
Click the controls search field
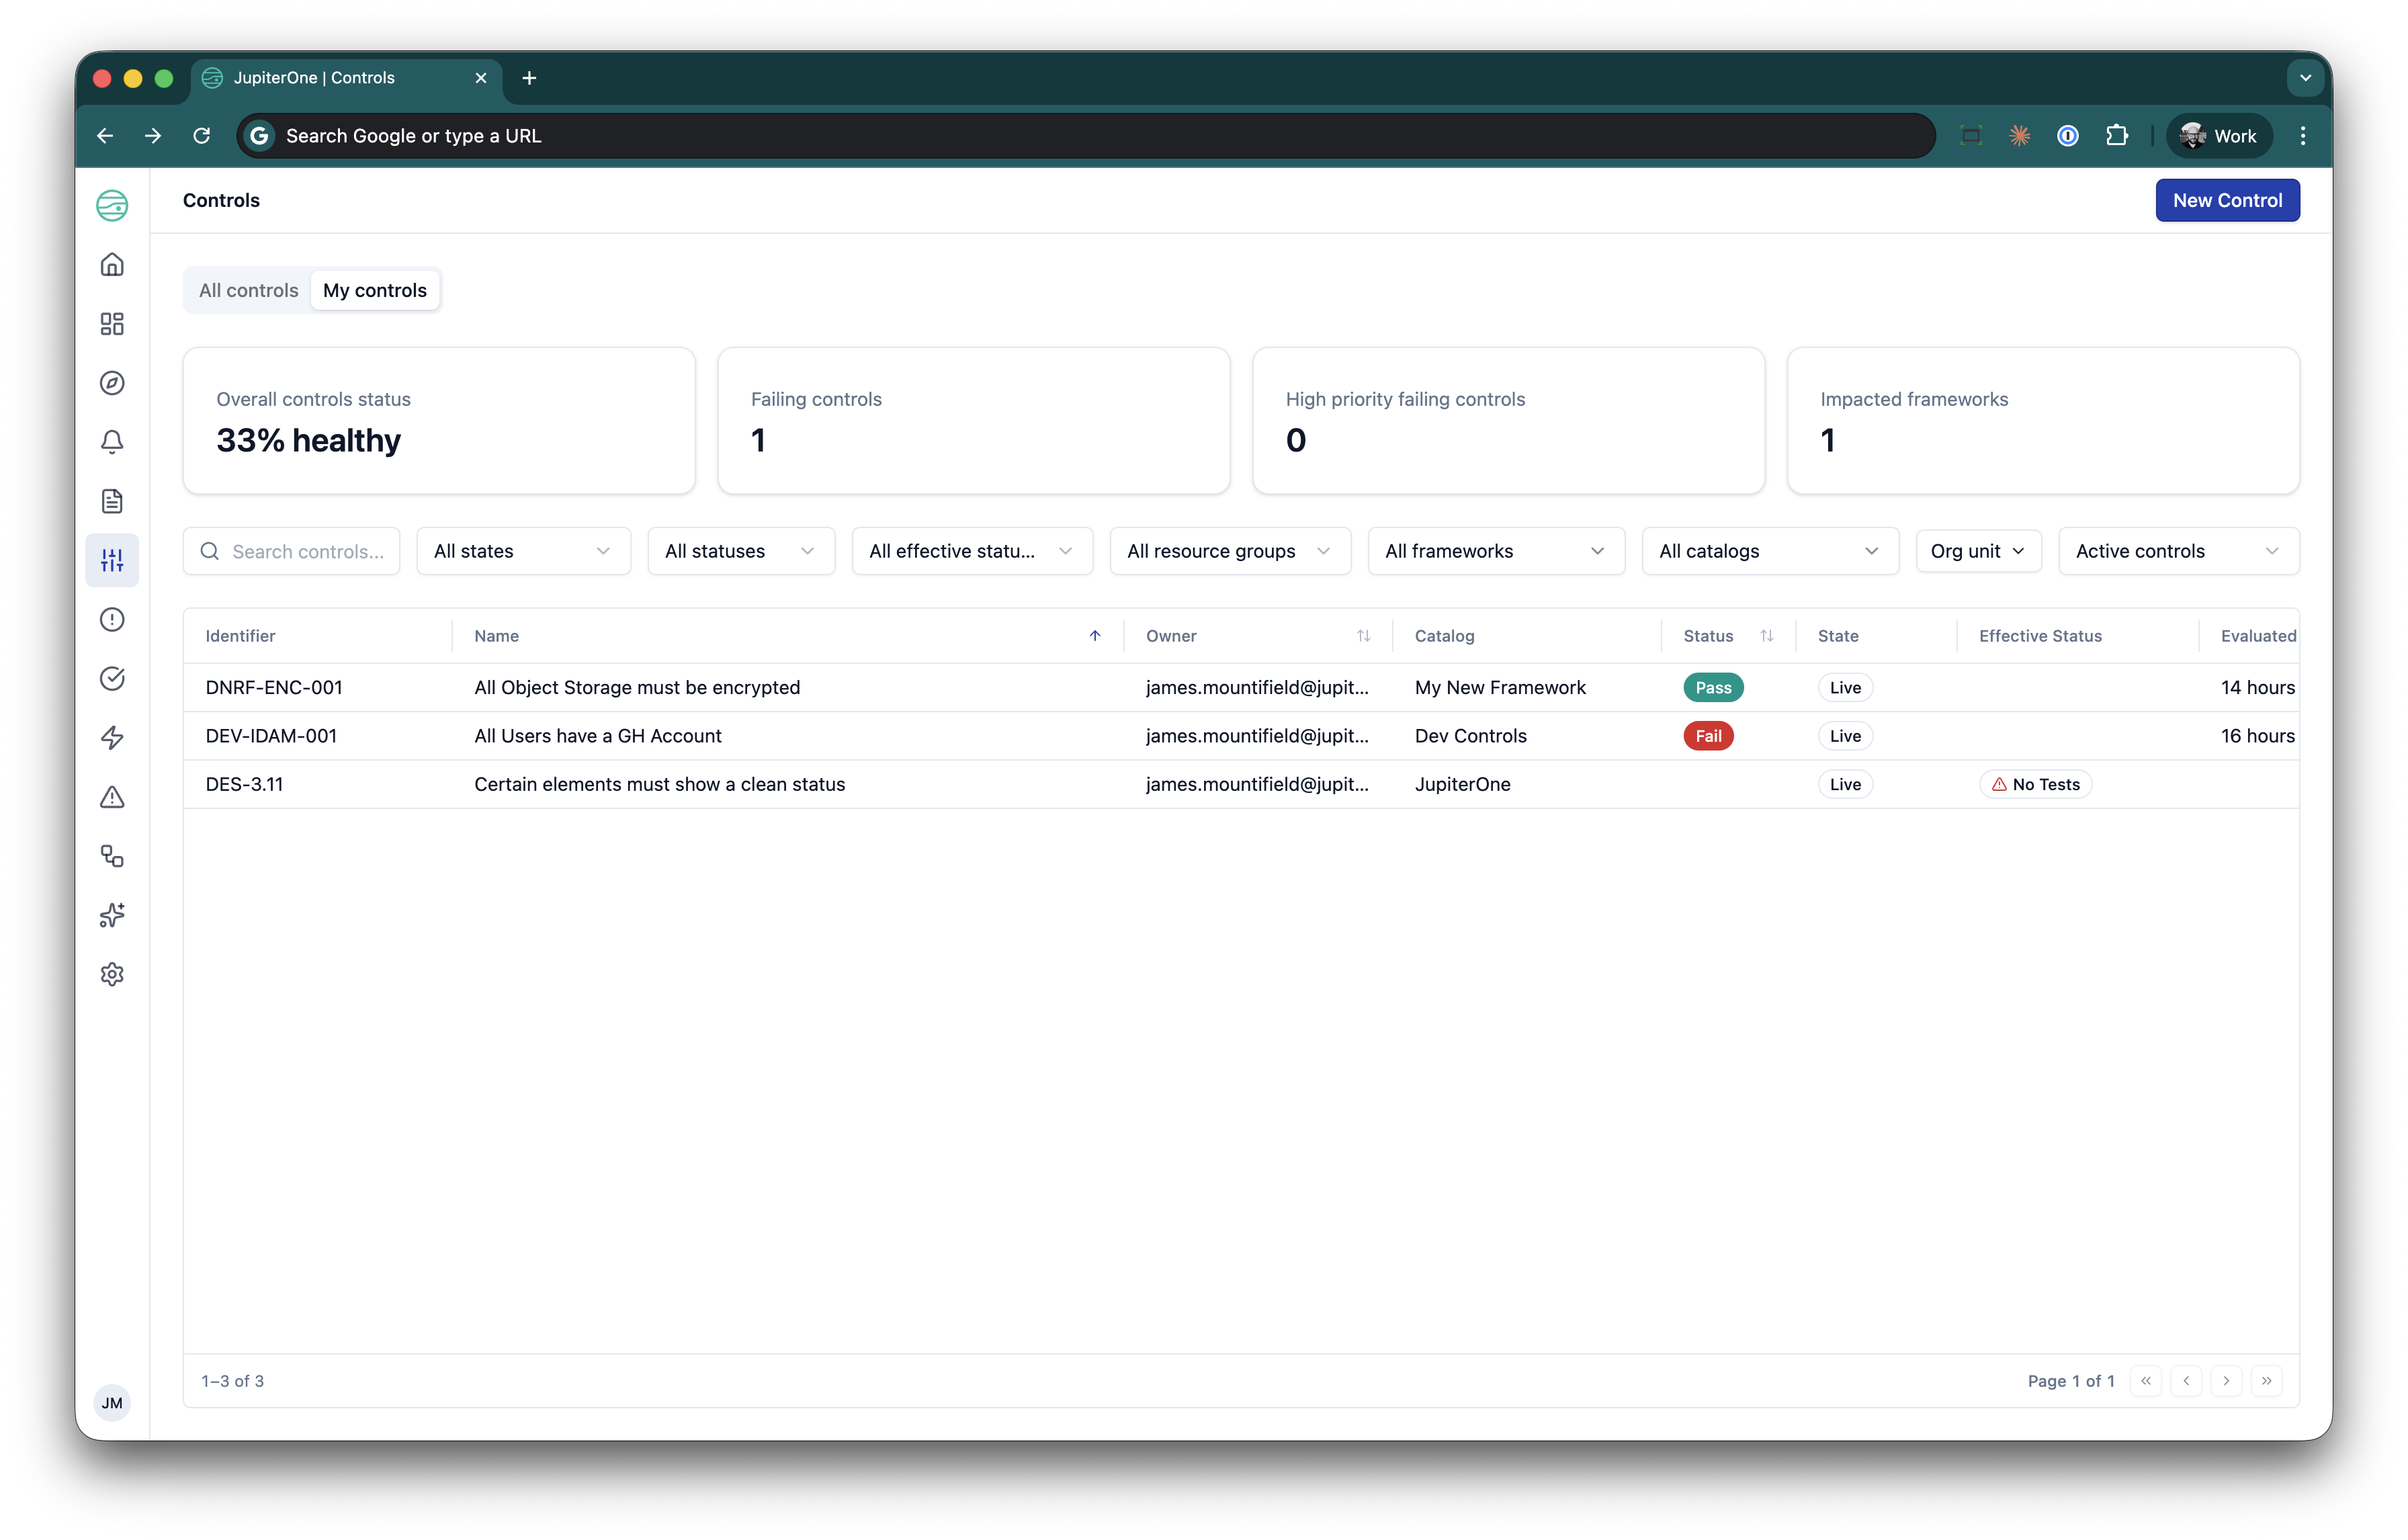[x=300, y=551]
